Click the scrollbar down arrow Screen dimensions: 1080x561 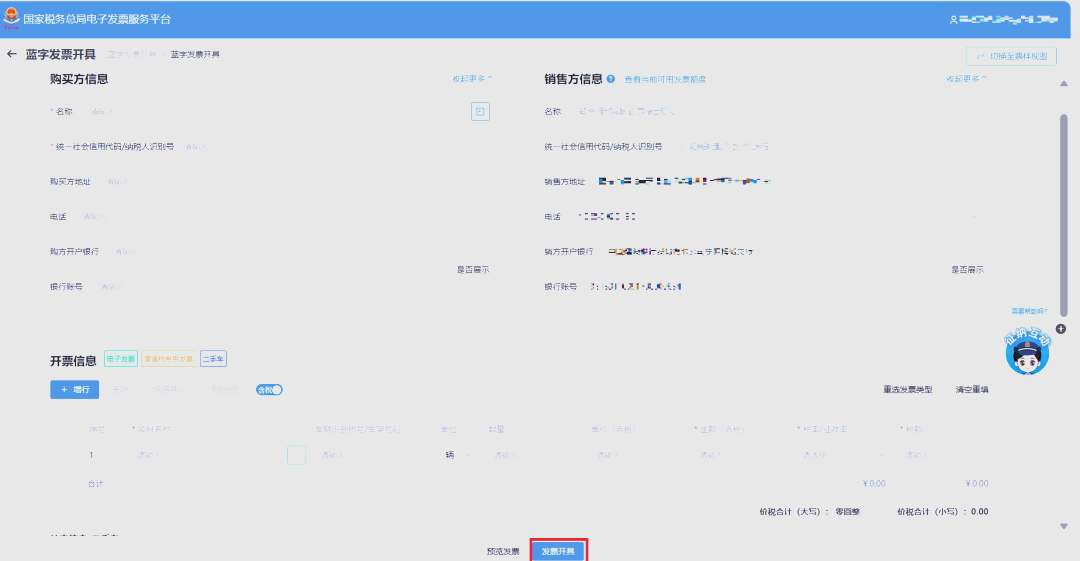click(x=1063, y=527)
